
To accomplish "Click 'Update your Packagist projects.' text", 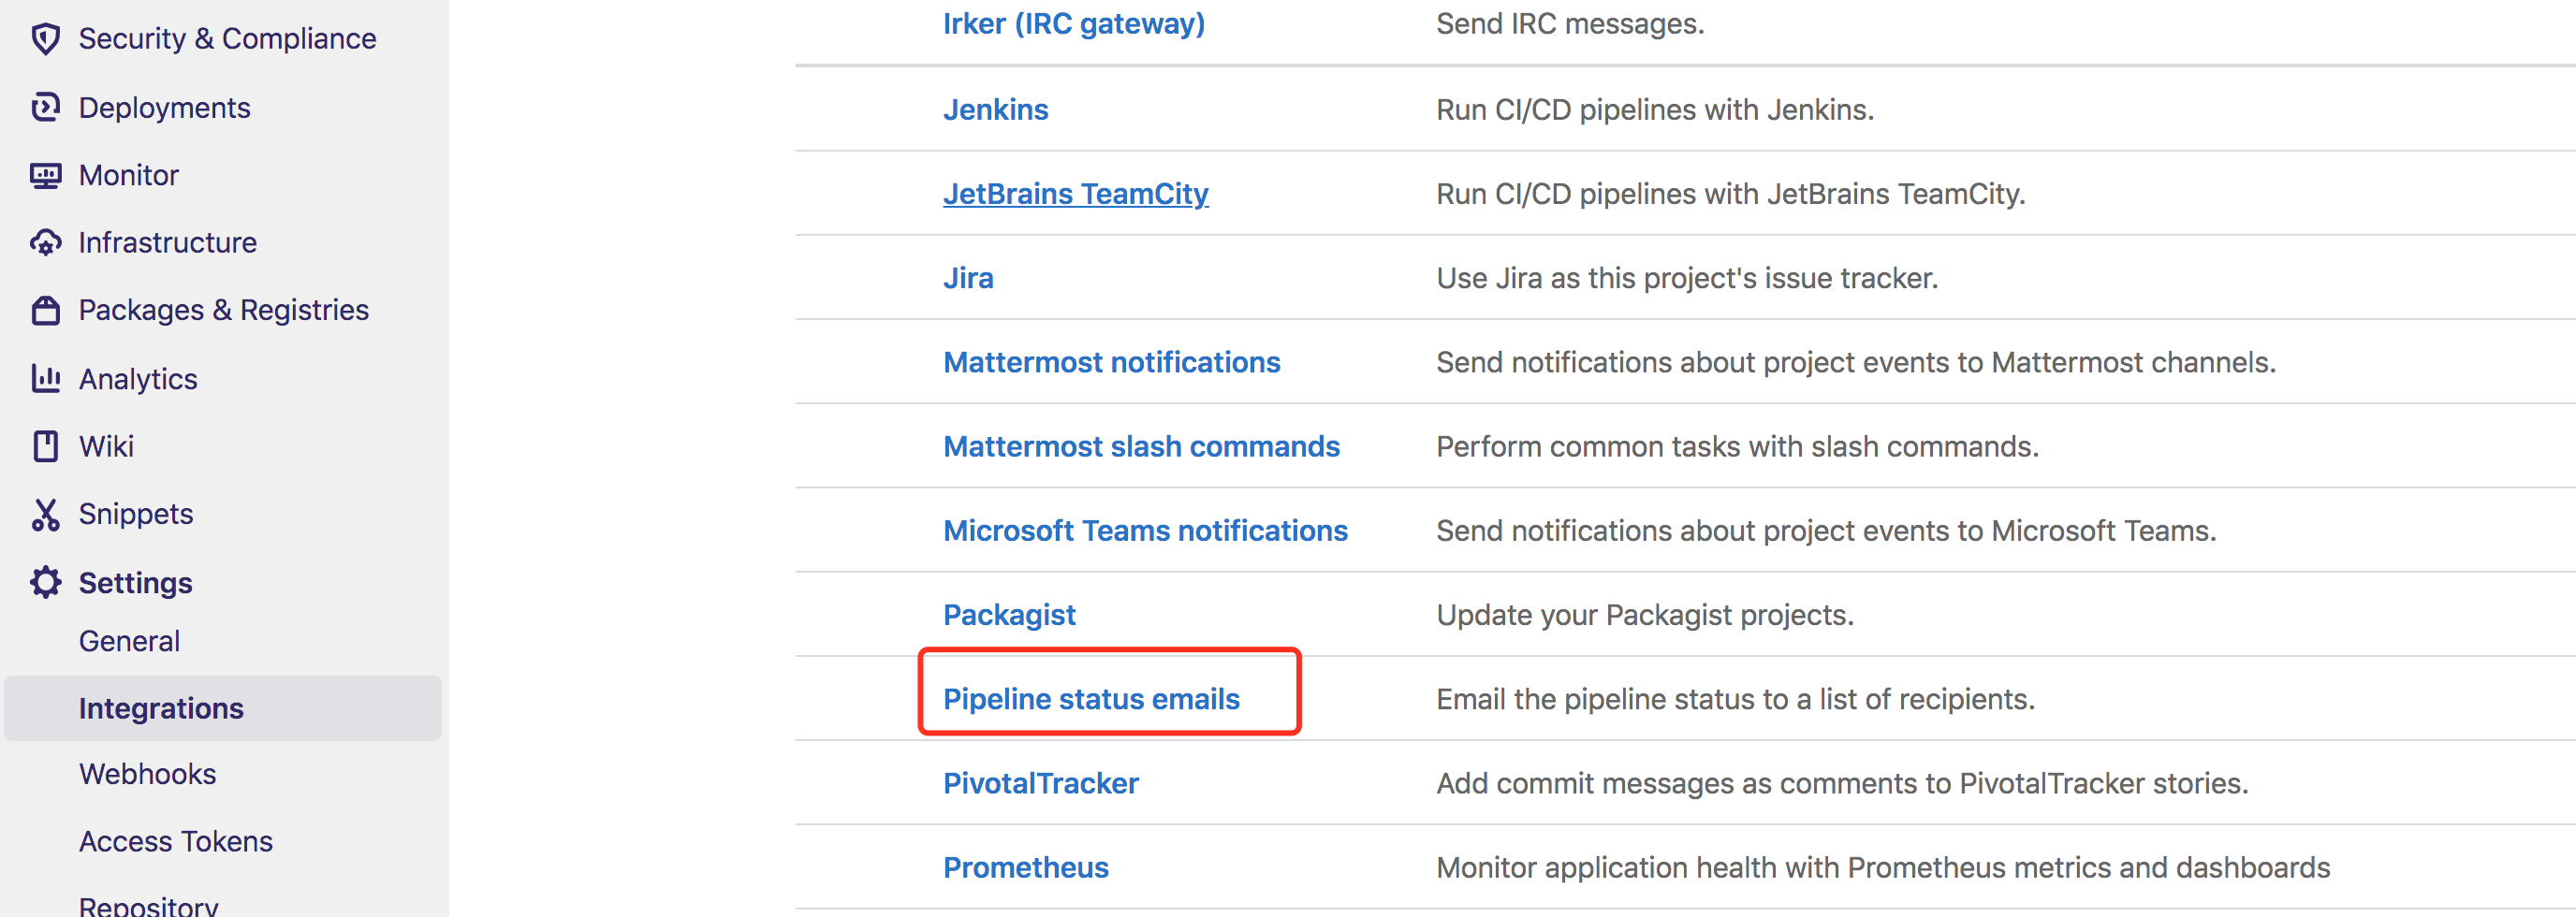I will [1645, 615].
